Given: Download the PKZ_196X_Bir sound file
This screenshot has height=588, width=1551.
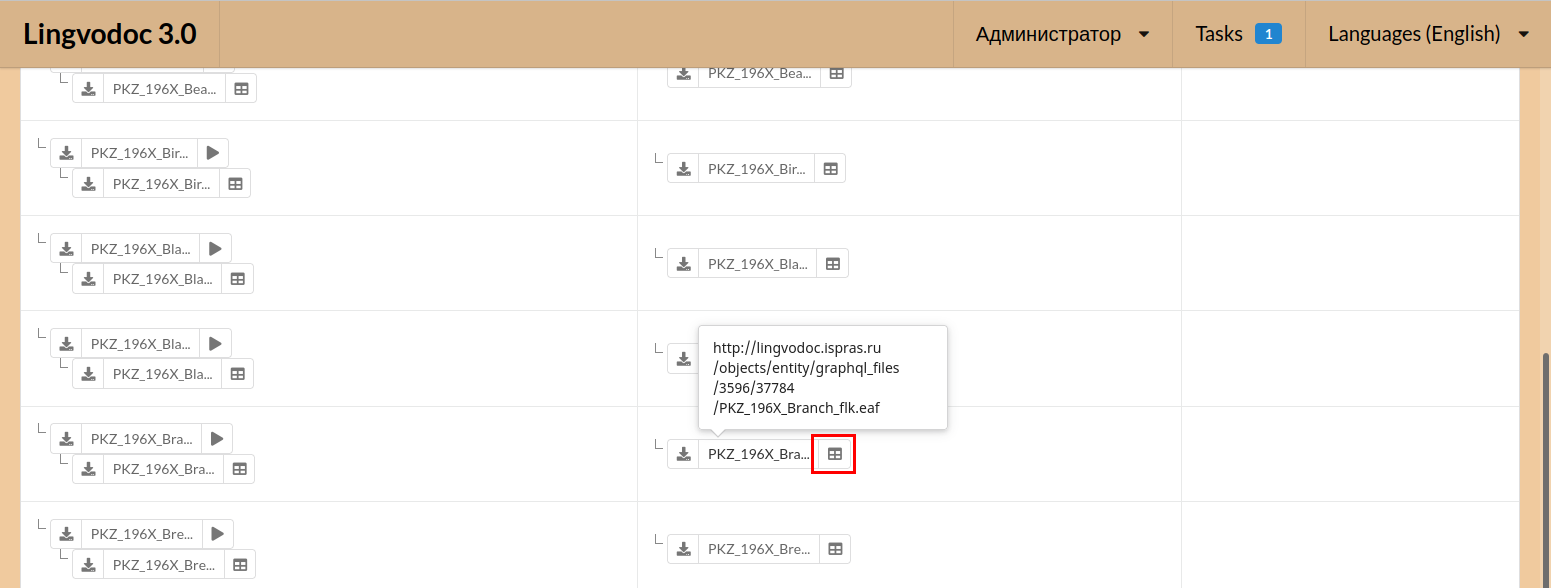Looking at the screenshot, I should (66, 152).
